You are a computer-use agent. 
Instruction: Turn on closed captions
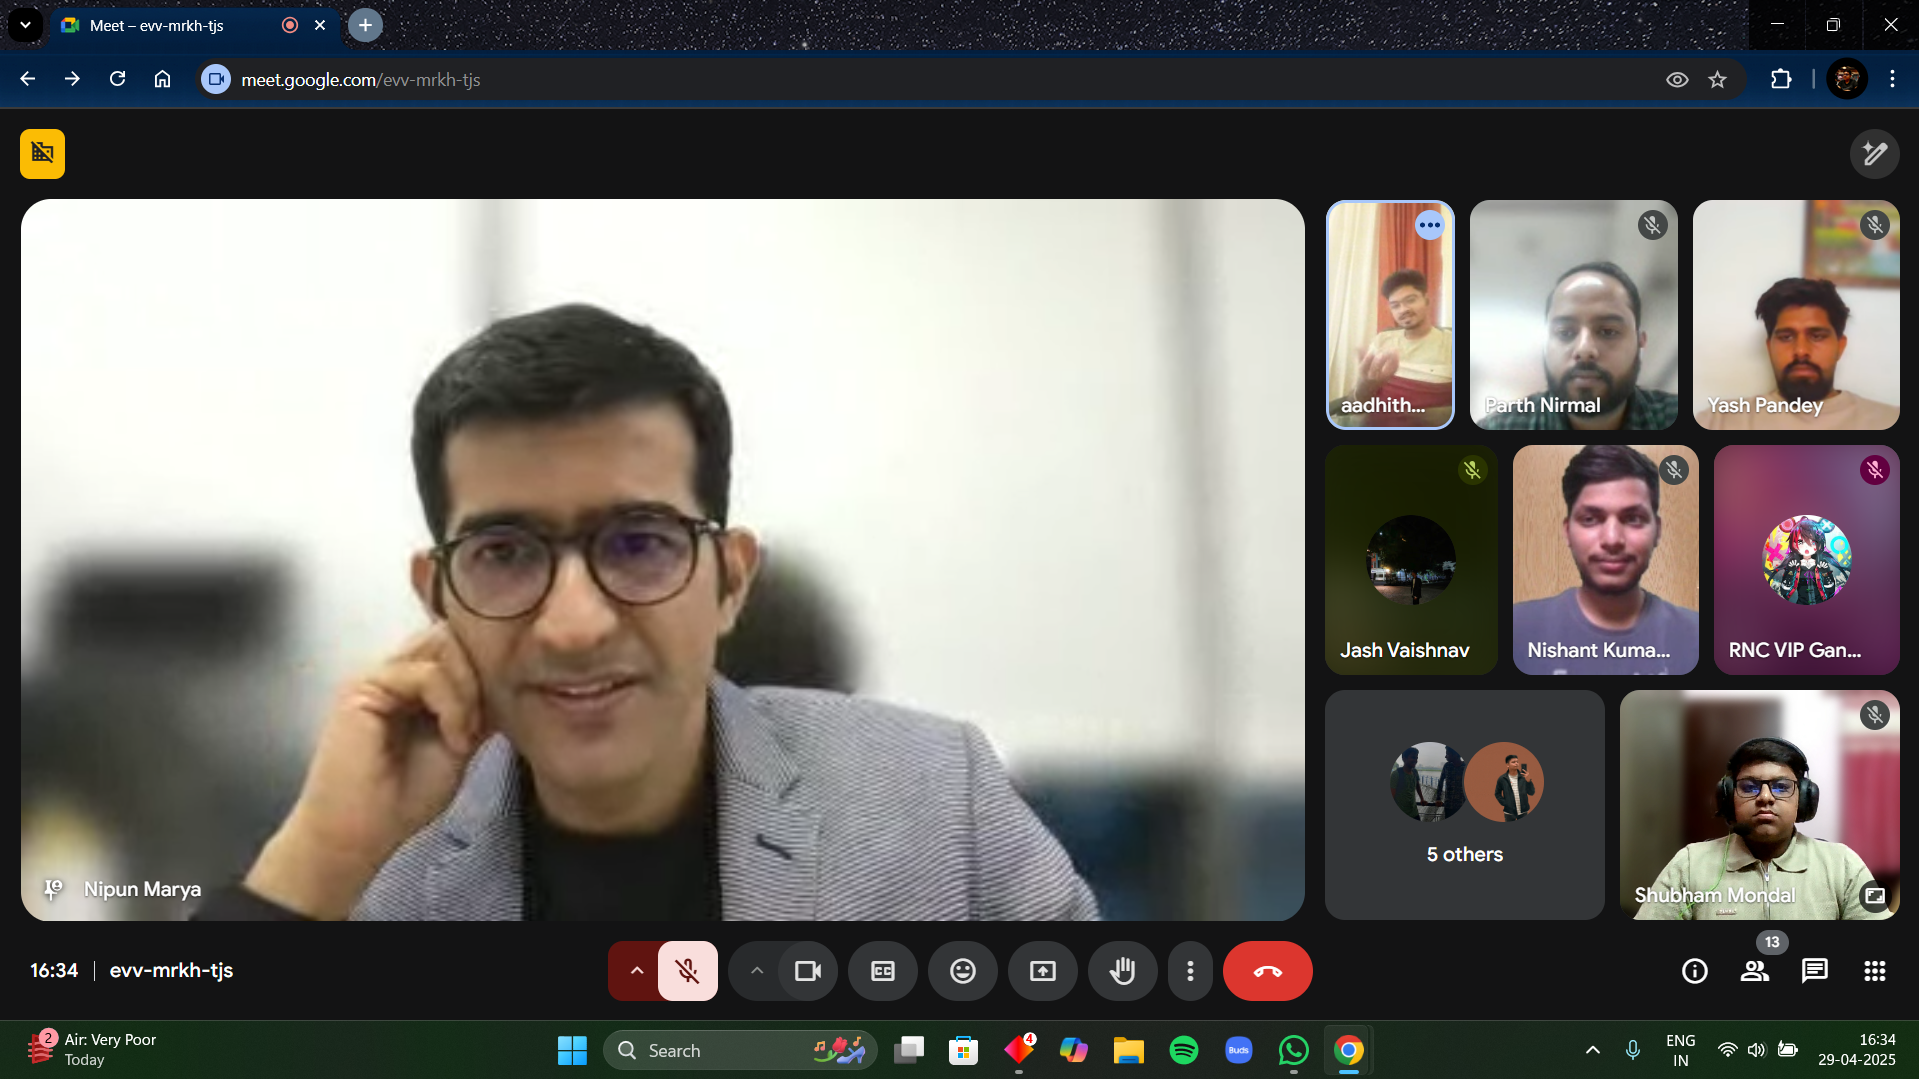click(x=882, y=971)
